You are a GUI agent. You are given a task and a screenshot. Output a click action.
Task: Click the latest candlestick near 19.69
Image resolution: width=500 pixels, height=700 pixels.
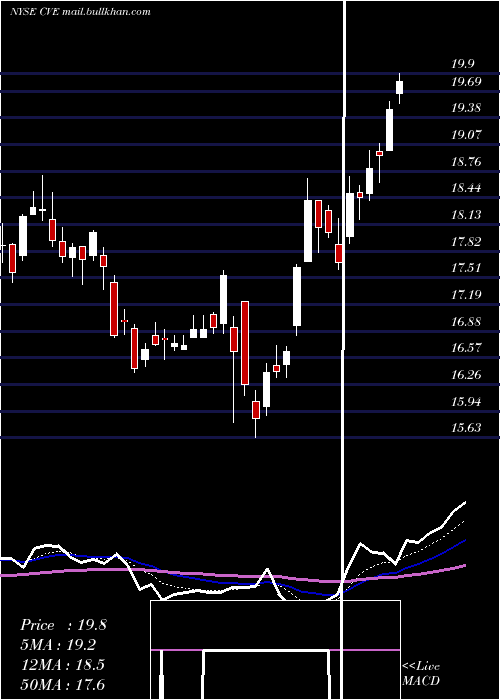400,87
